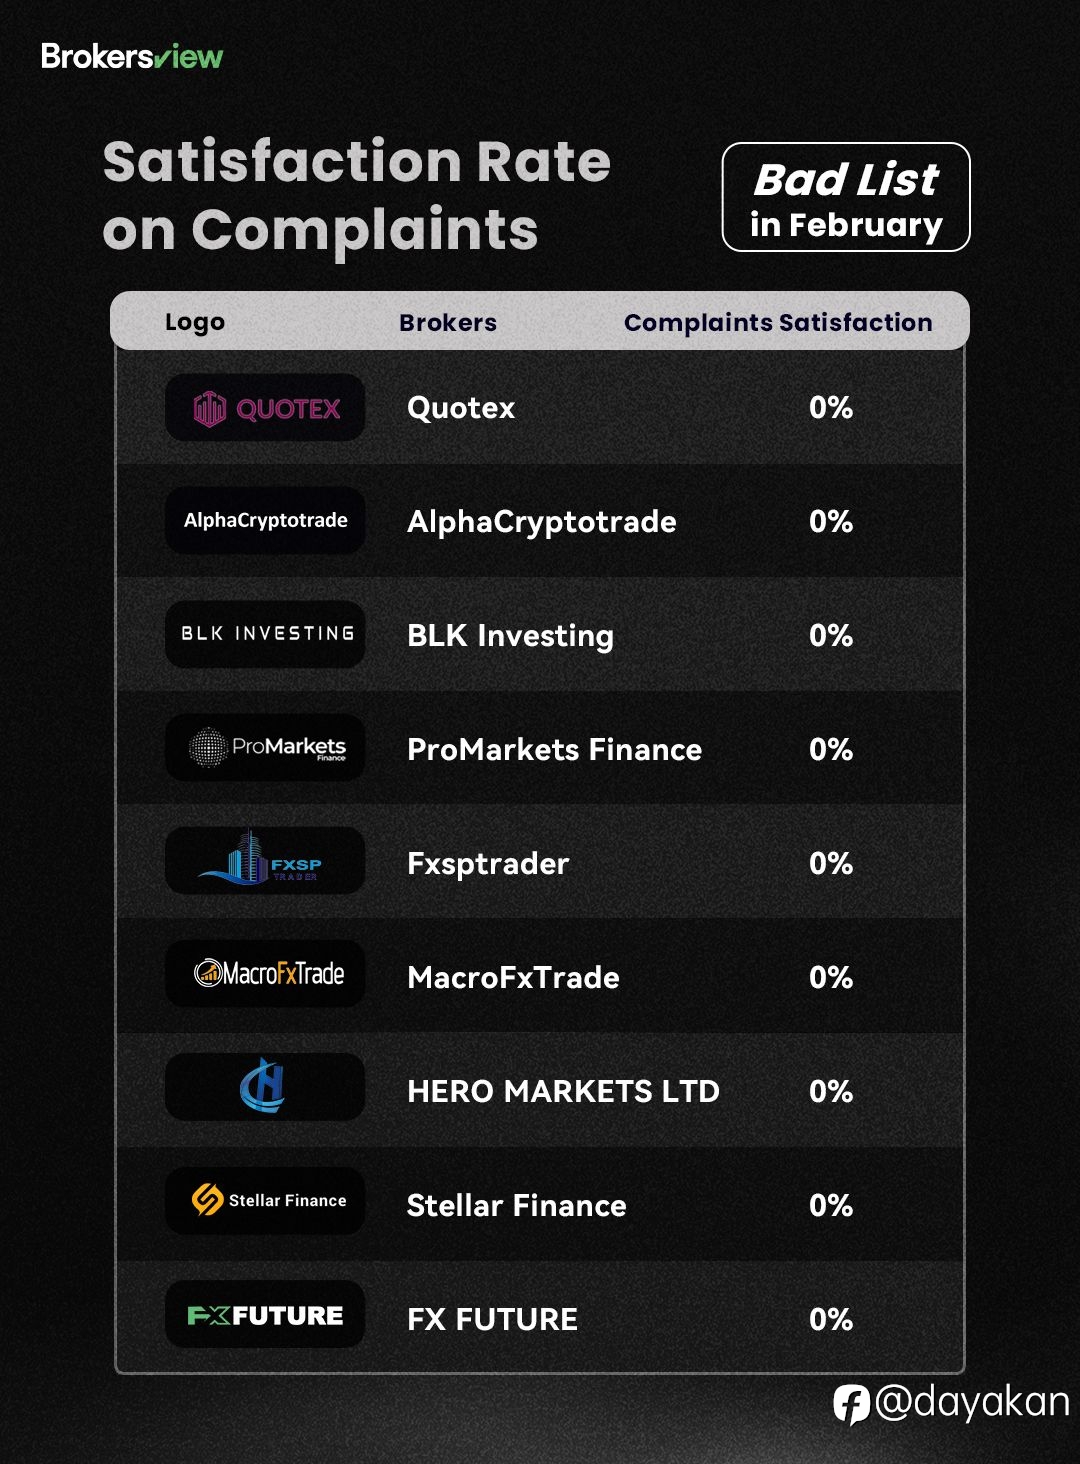This screenshot has width=1080, height=1464.
Task: Select the HERO MARKETS LTD name
Action: pyautogui.click(x=563, y=1091)
